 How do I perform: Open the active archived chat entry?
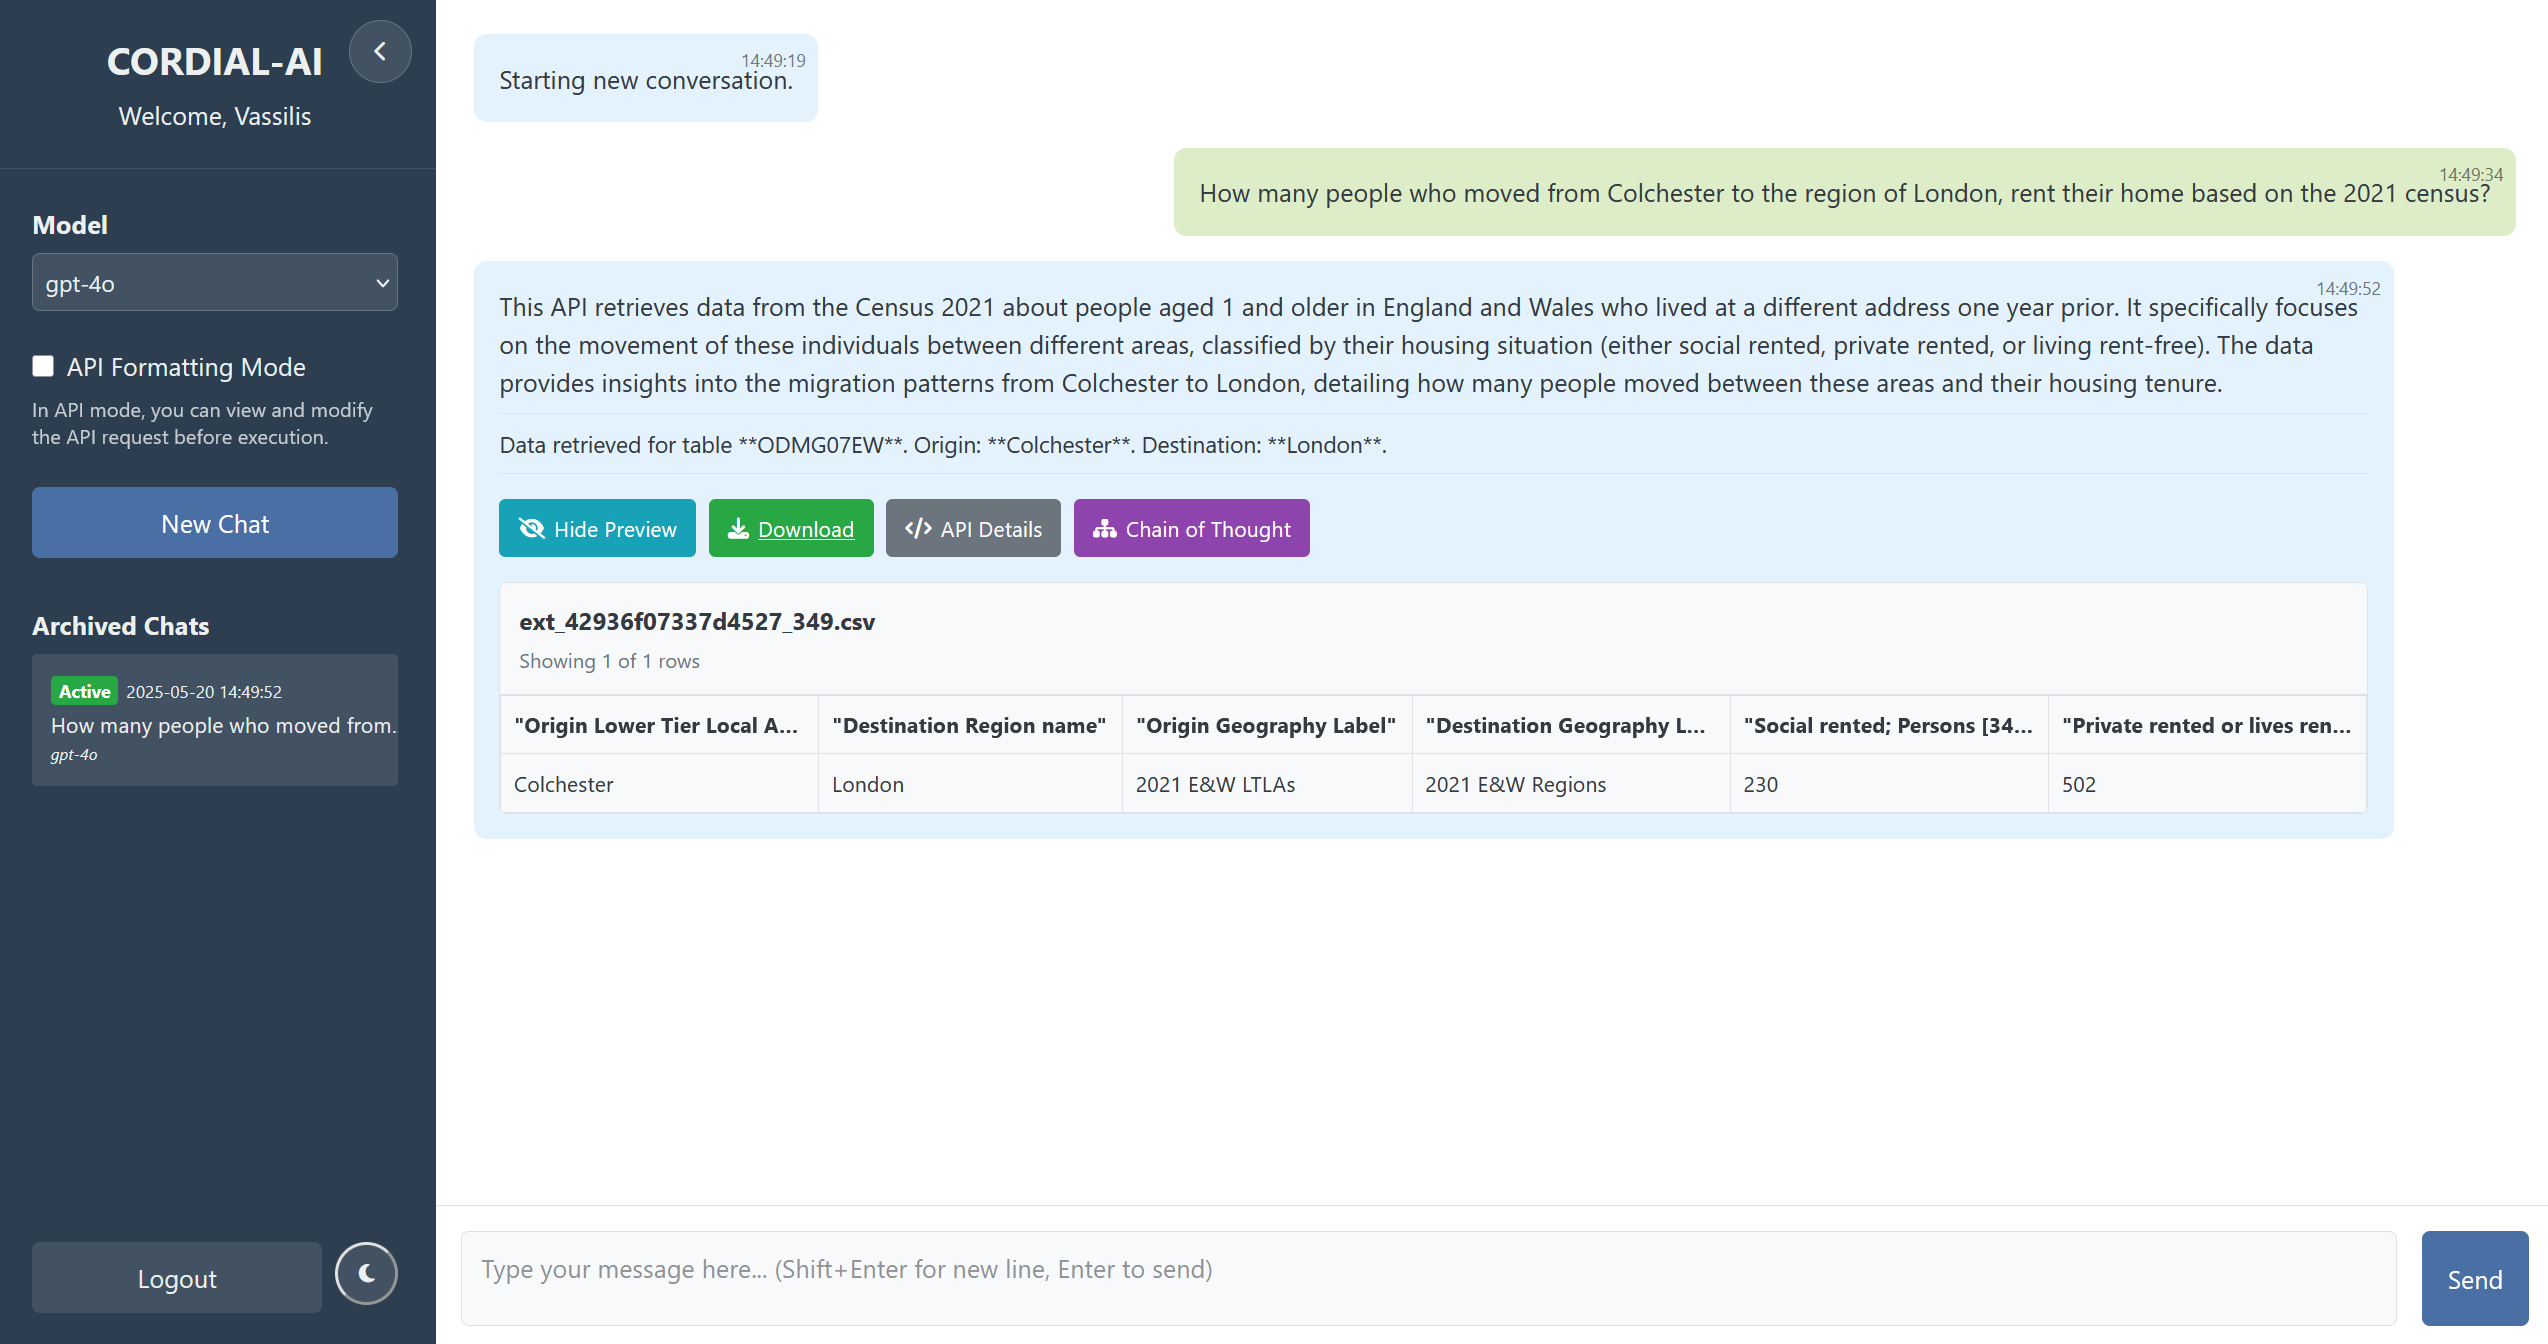(215, 720)
